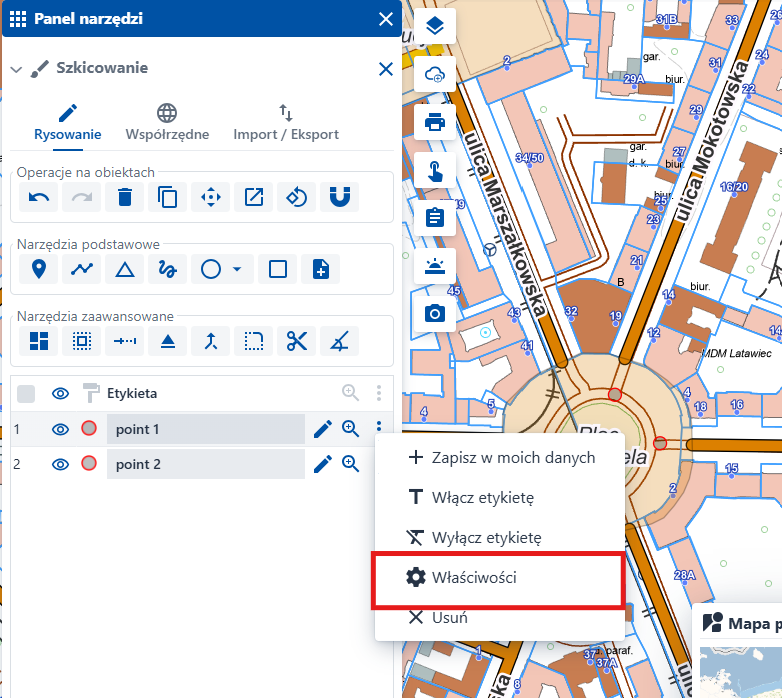
Task: Open the print map button
Action: 435,122
